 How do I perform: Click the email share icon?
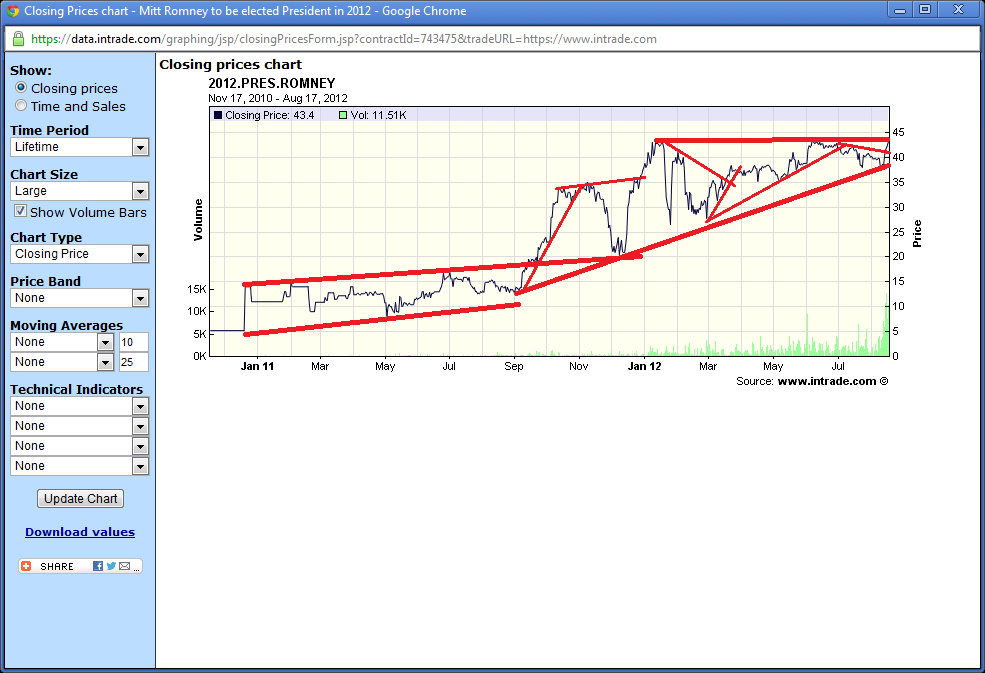click(x=124, y=566)
